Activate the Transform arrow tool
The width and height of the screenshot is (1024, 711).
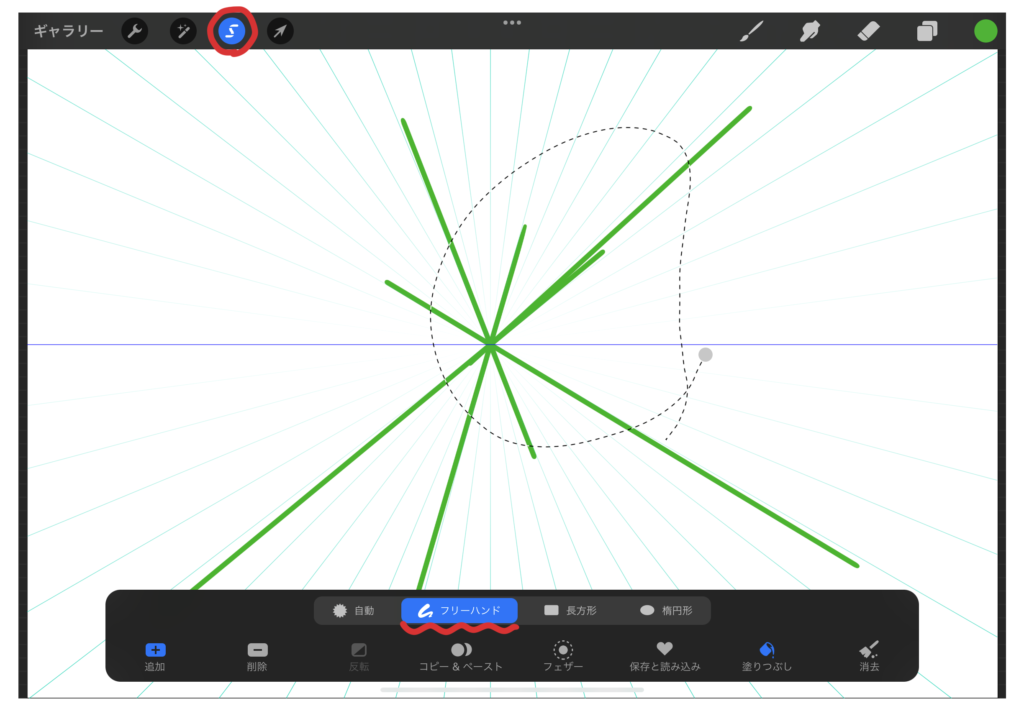[280, 31]
